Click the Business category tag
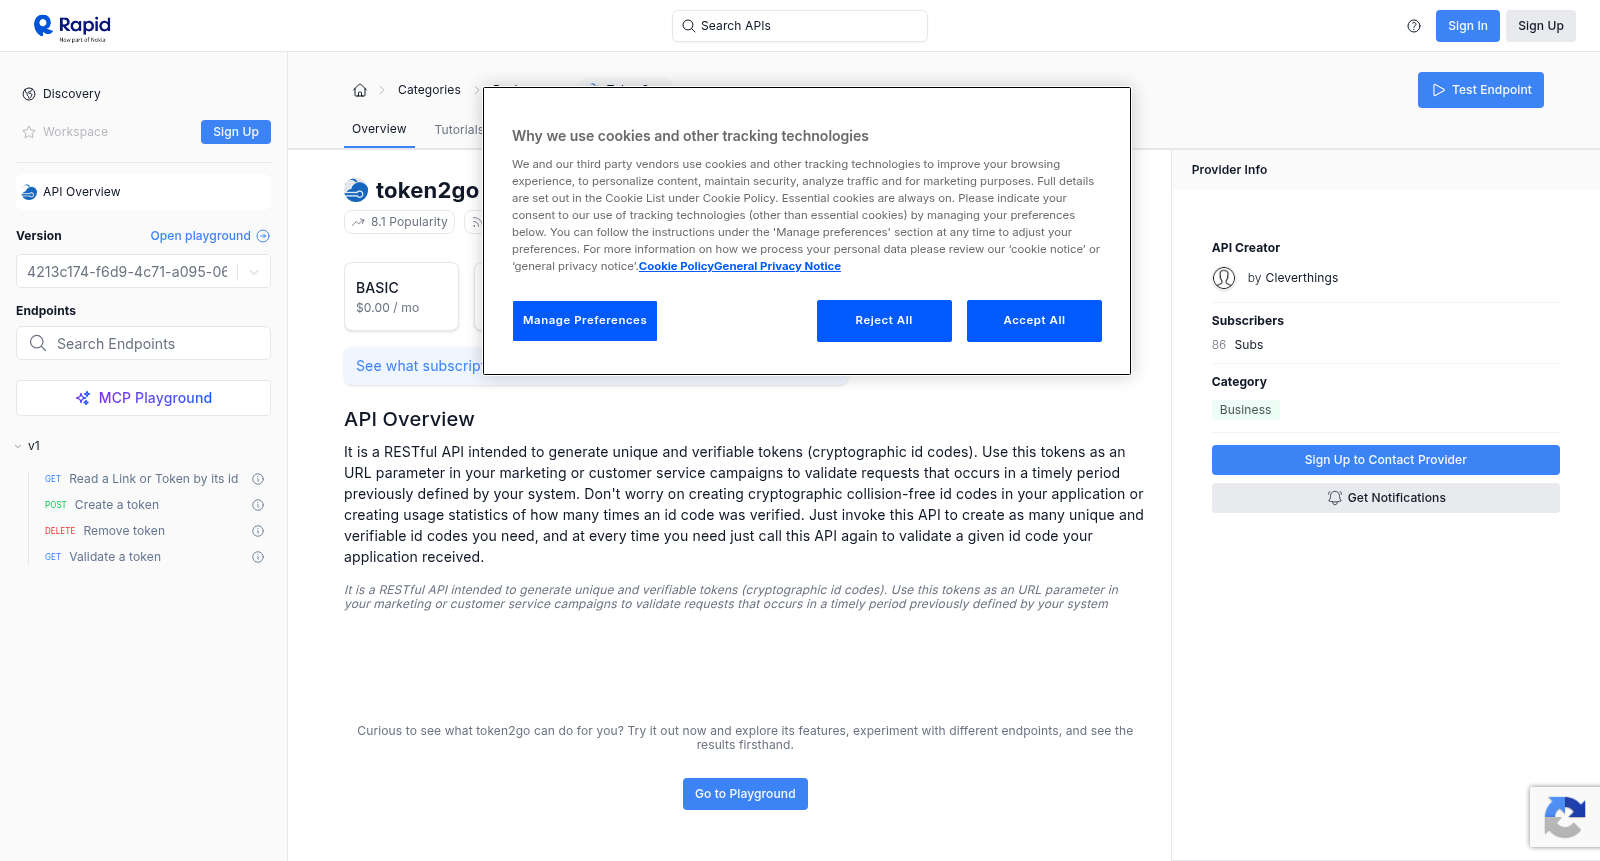 tap(1246, 410)
